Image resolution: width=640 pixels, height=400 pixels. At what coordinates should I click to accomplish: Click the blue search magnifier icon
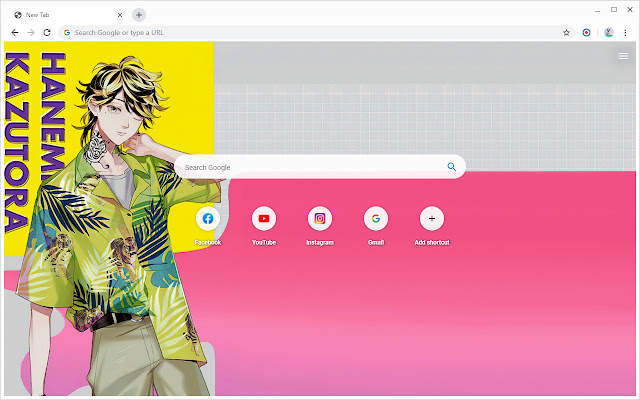coord(451,167)
